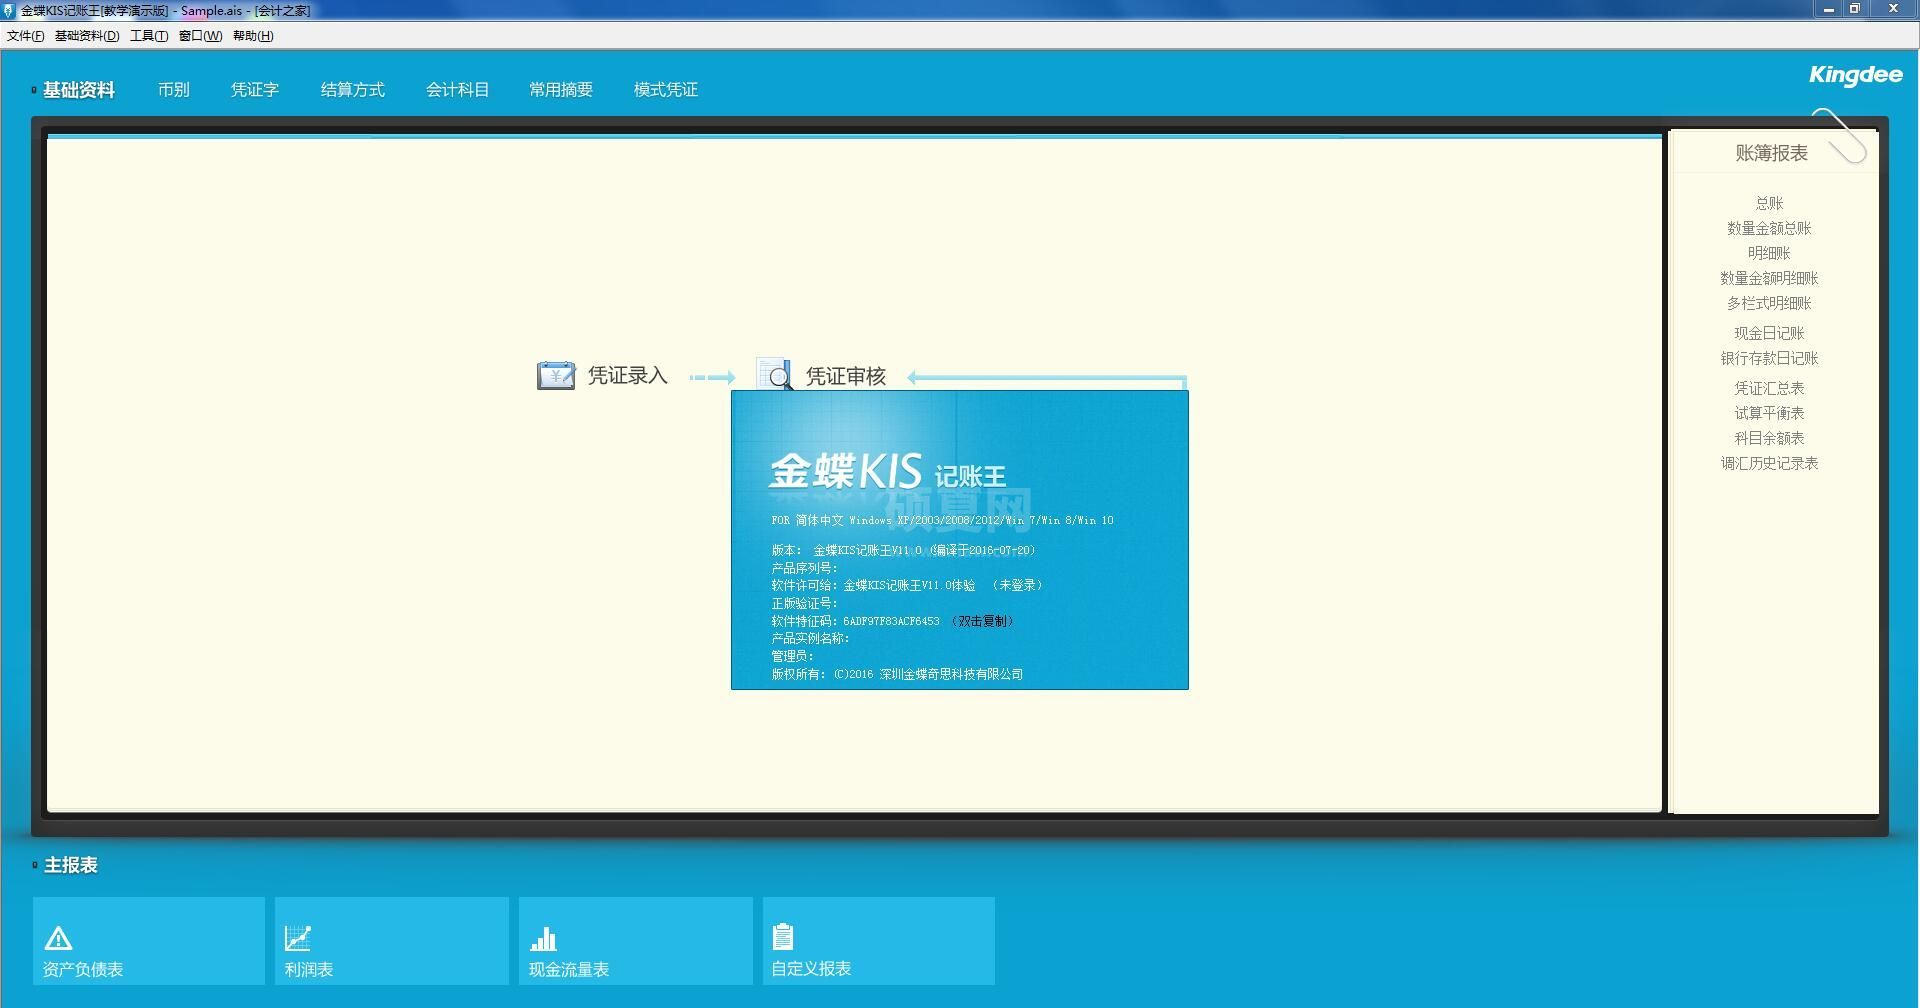The height and width of the screenshot is (1008, 1920).
Task: Click the 产品实例名称 line in splash
Action: [811, 638]
